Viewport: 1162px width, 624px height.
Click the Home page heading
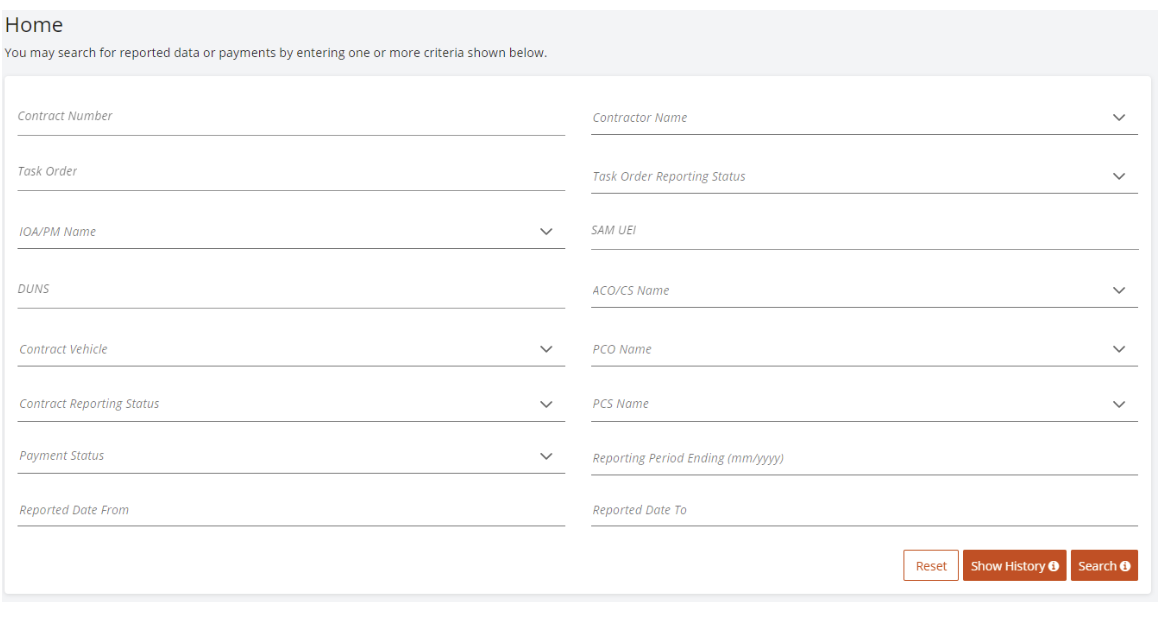(34, 25)
